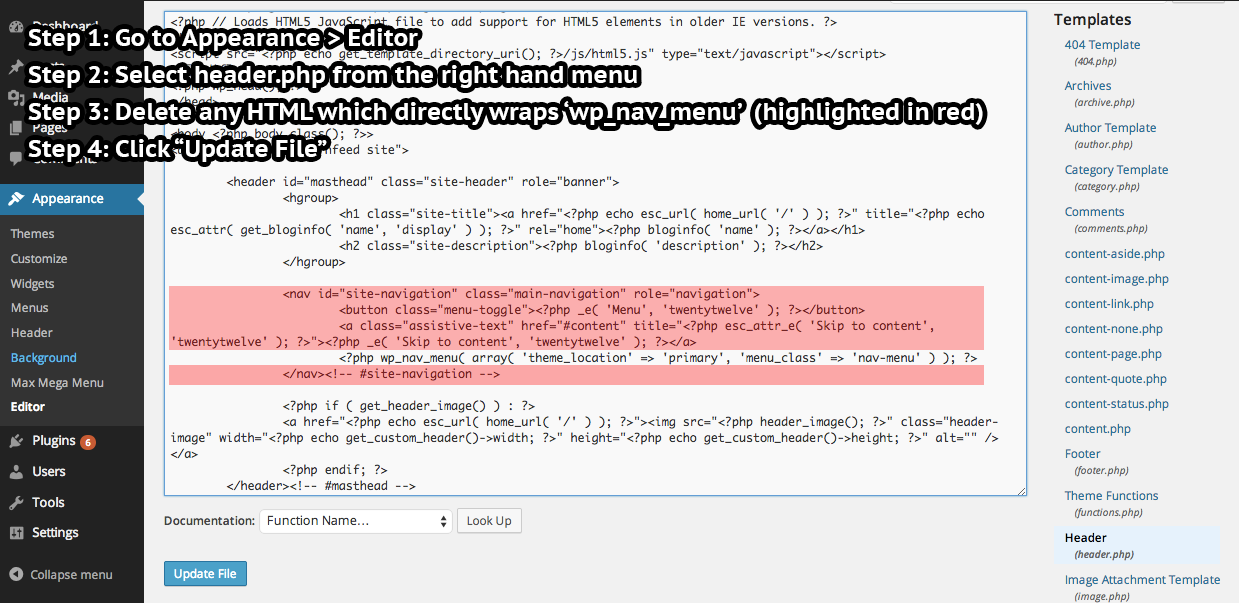Click the Plugins plug icon

[x=16, y=441]
